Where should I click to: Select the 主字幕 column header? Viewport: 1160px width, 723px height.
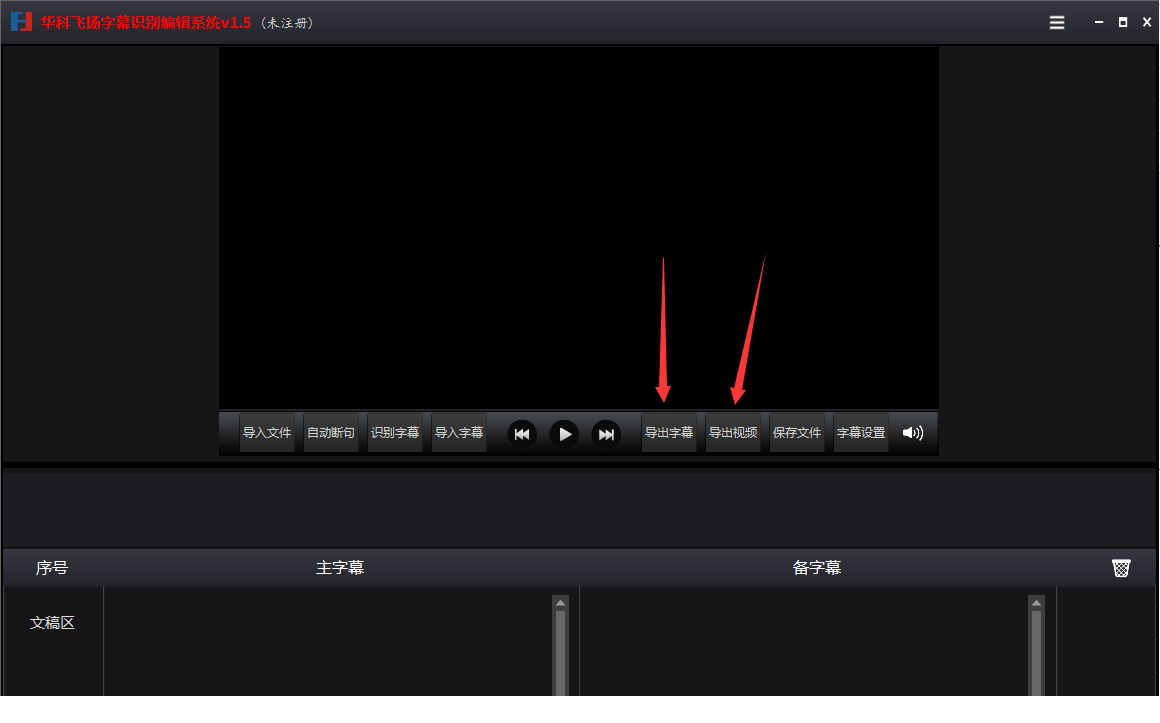tap(338, 567)
